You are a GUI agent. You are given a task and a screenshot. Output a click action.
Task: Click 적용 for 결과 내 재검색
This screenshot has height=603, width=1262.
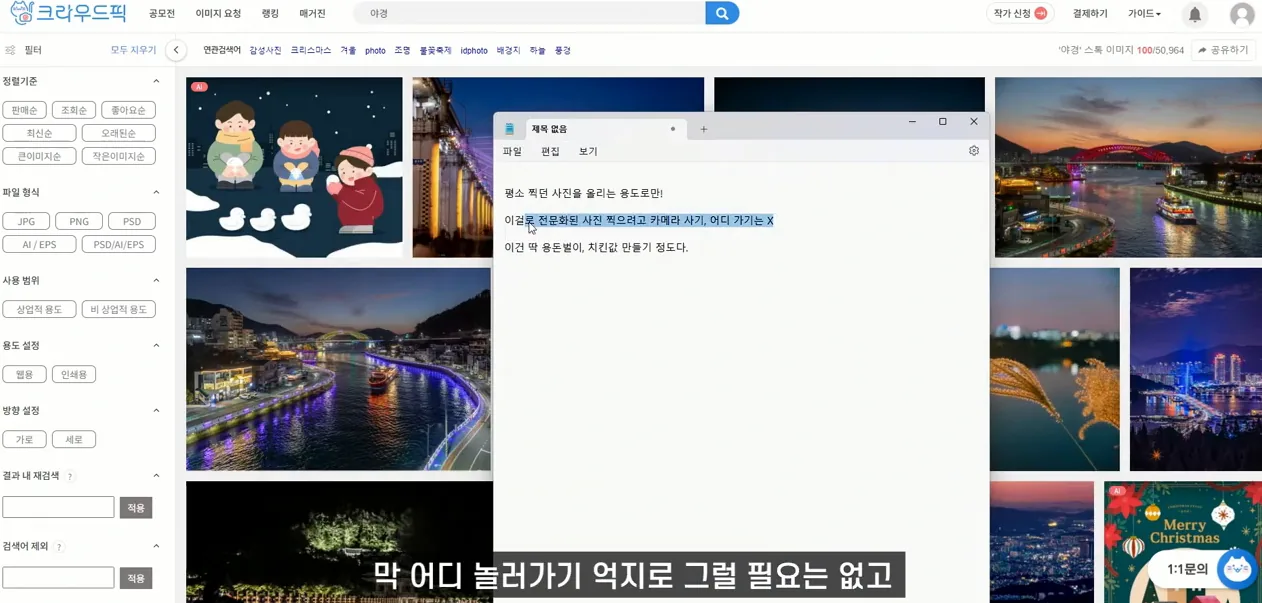click(x=136, y=507)
